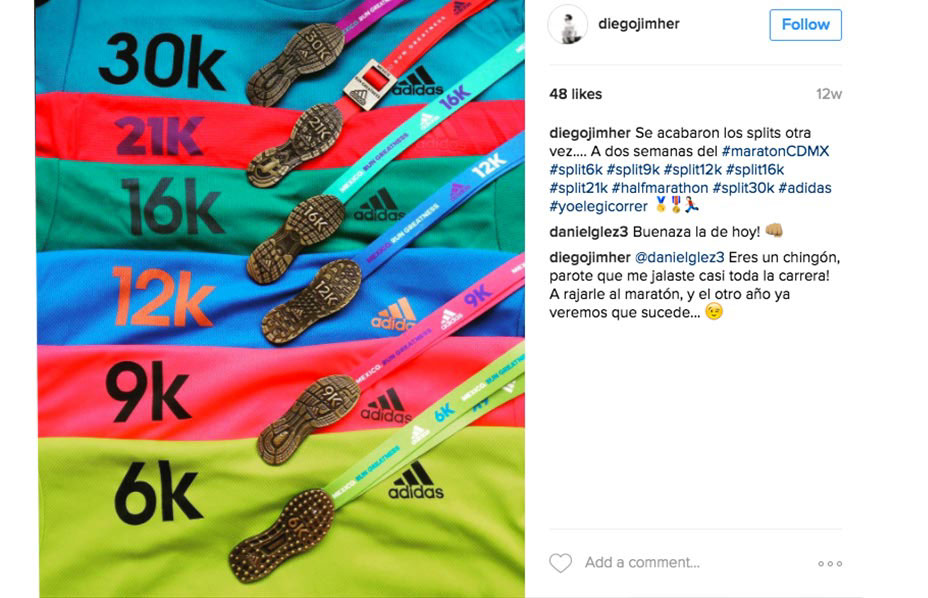This screenshot has height=598, width=928.
Task: Open the #split9k hashtag link
Action: tap(633, 169)
